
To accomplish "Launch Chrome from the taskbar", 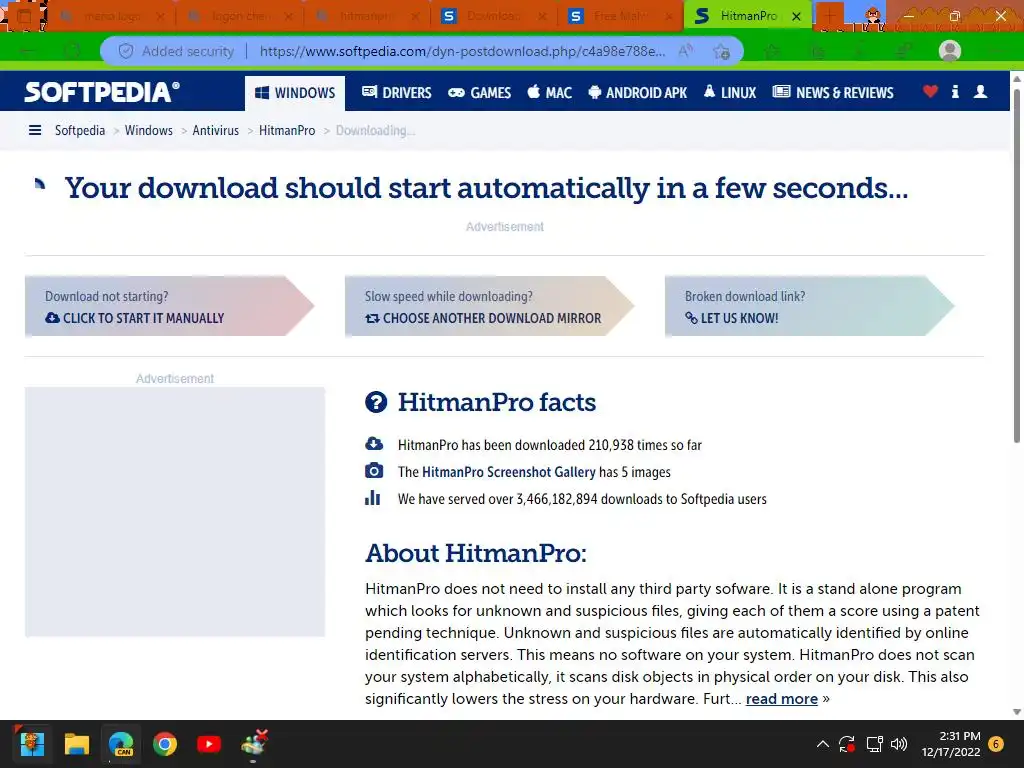I will pyautogui.click(x=165, y=744).
